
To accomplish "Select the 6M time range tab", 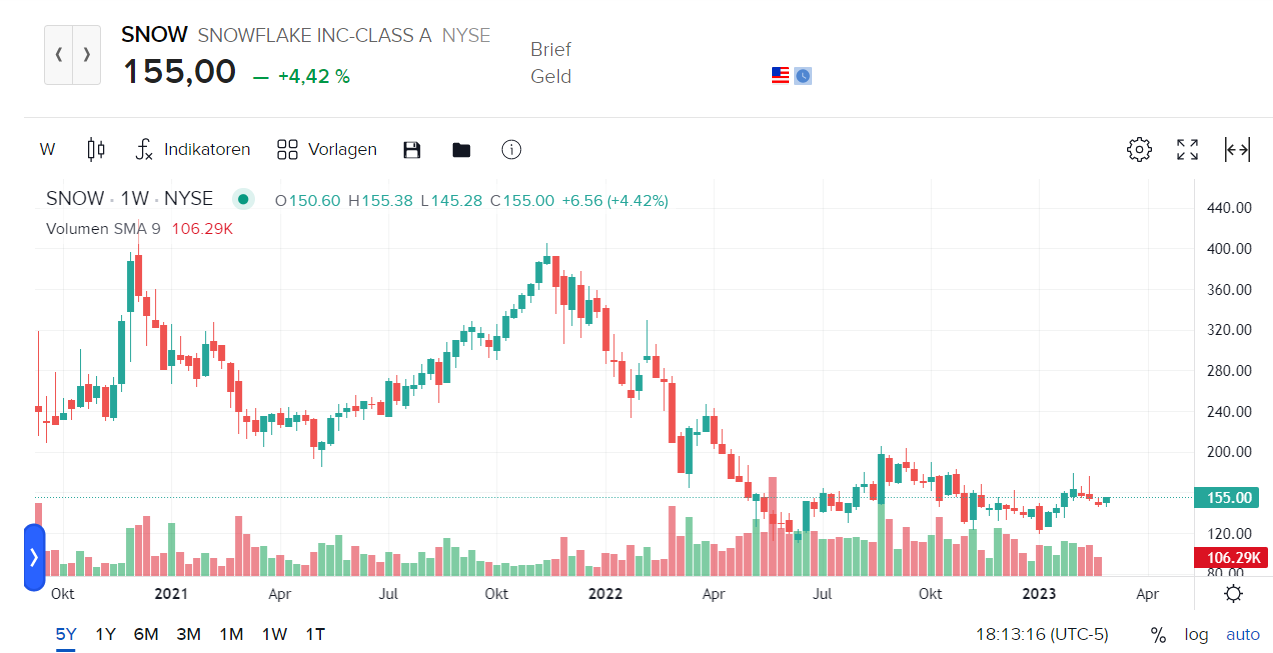I will [146, 634].
